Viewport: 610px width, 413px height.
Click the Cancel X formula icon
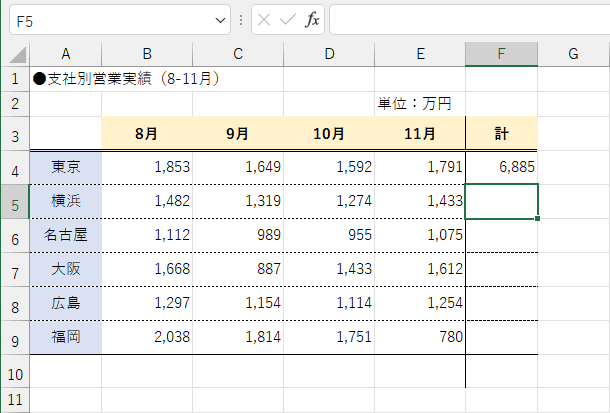click(264, 19)
